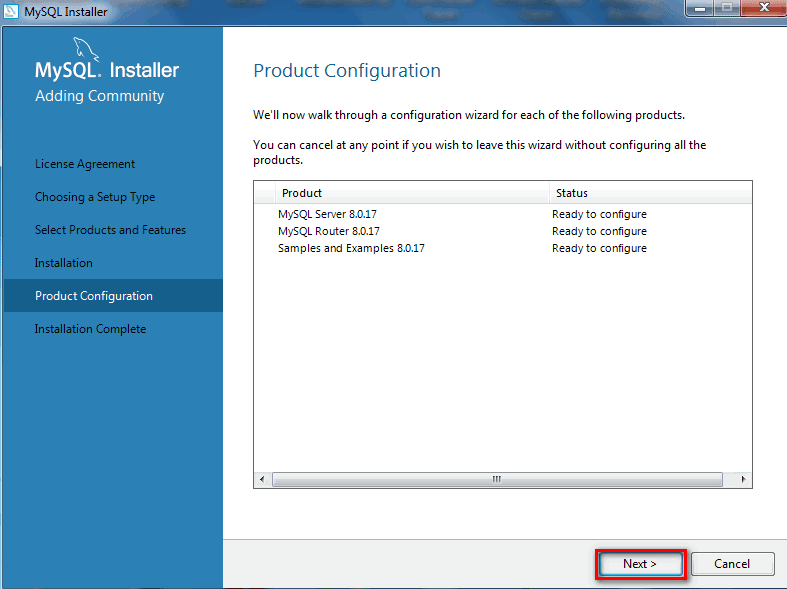Select the Samples and Examples 8.0.17 row
Image resolution: width=787 pixels, height=589 pixels.
pos(502,248)
